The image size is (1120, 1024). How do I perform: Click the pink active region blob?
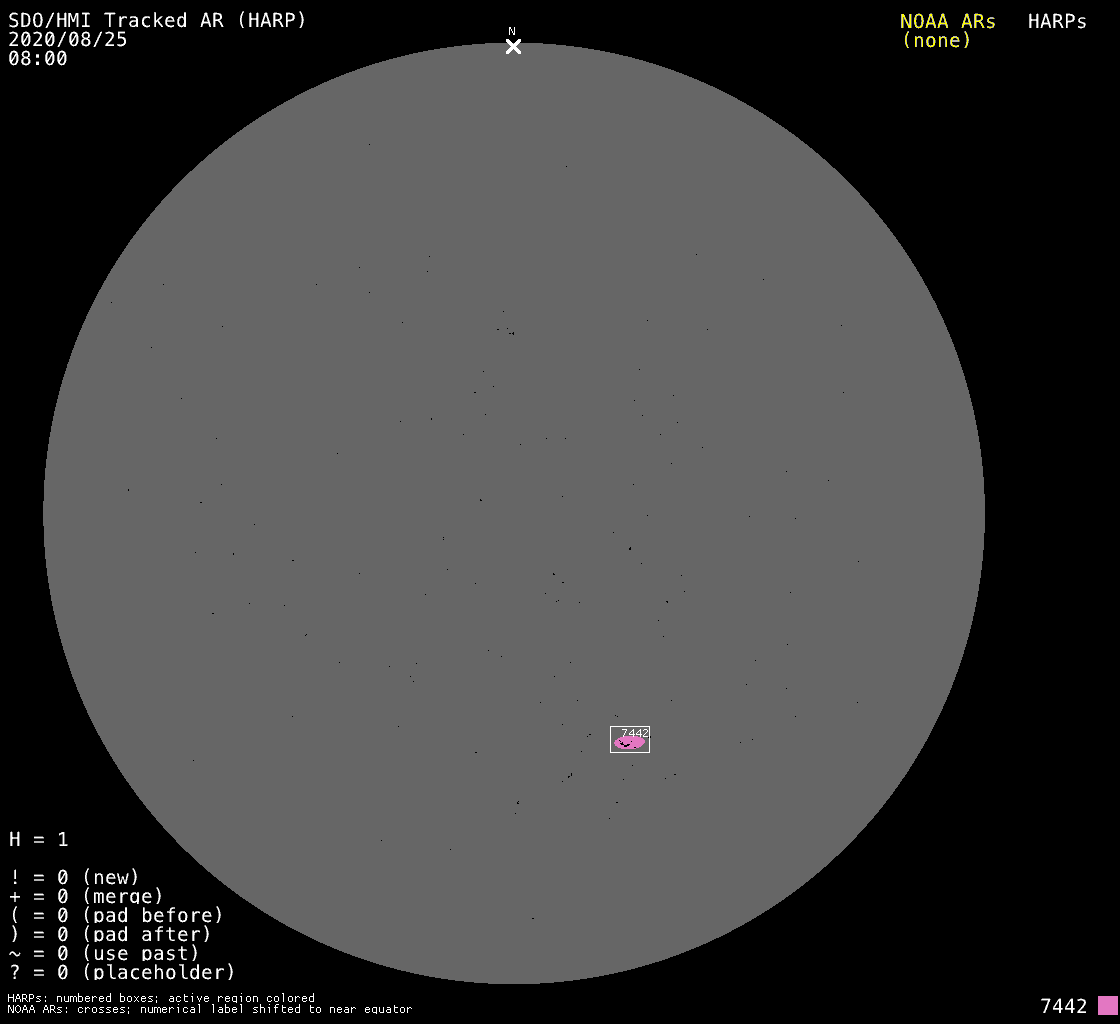point(629,743)
